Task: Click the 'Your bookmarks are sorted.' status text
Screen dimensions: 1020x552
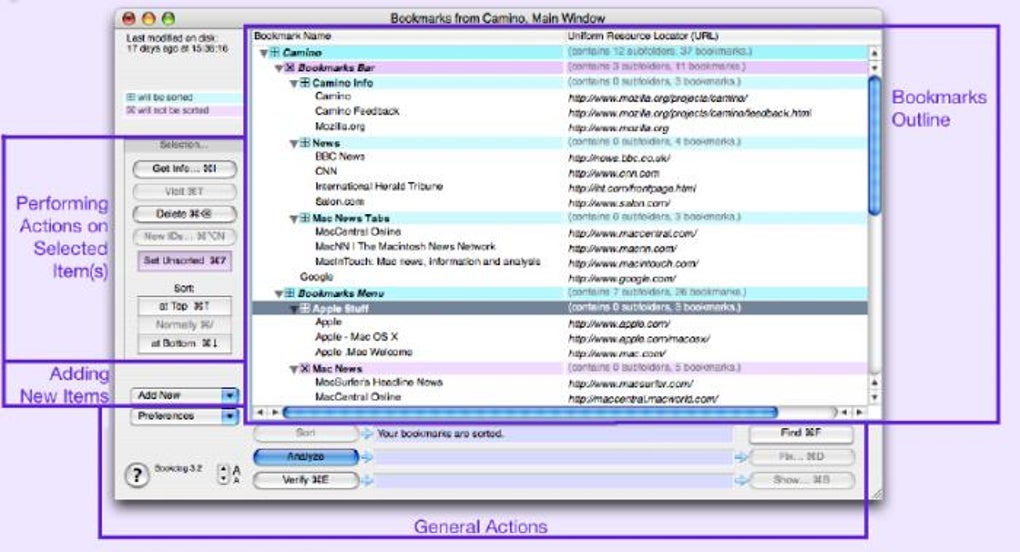Action: (x=440, y=434)
